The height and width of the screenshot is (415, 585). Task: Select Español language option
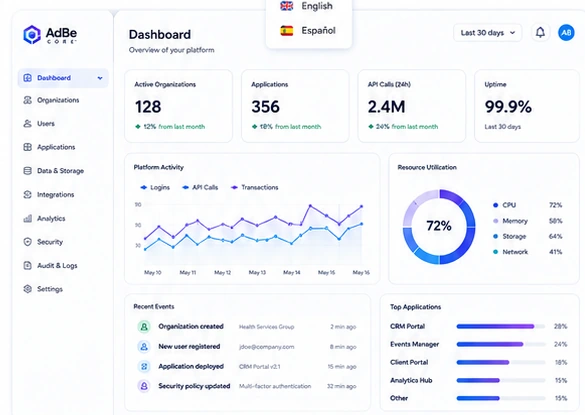309,31
